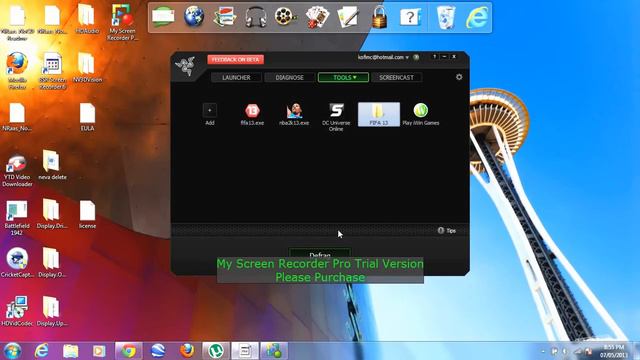Open the license file on desktop
640x360 pixels.
87,214
